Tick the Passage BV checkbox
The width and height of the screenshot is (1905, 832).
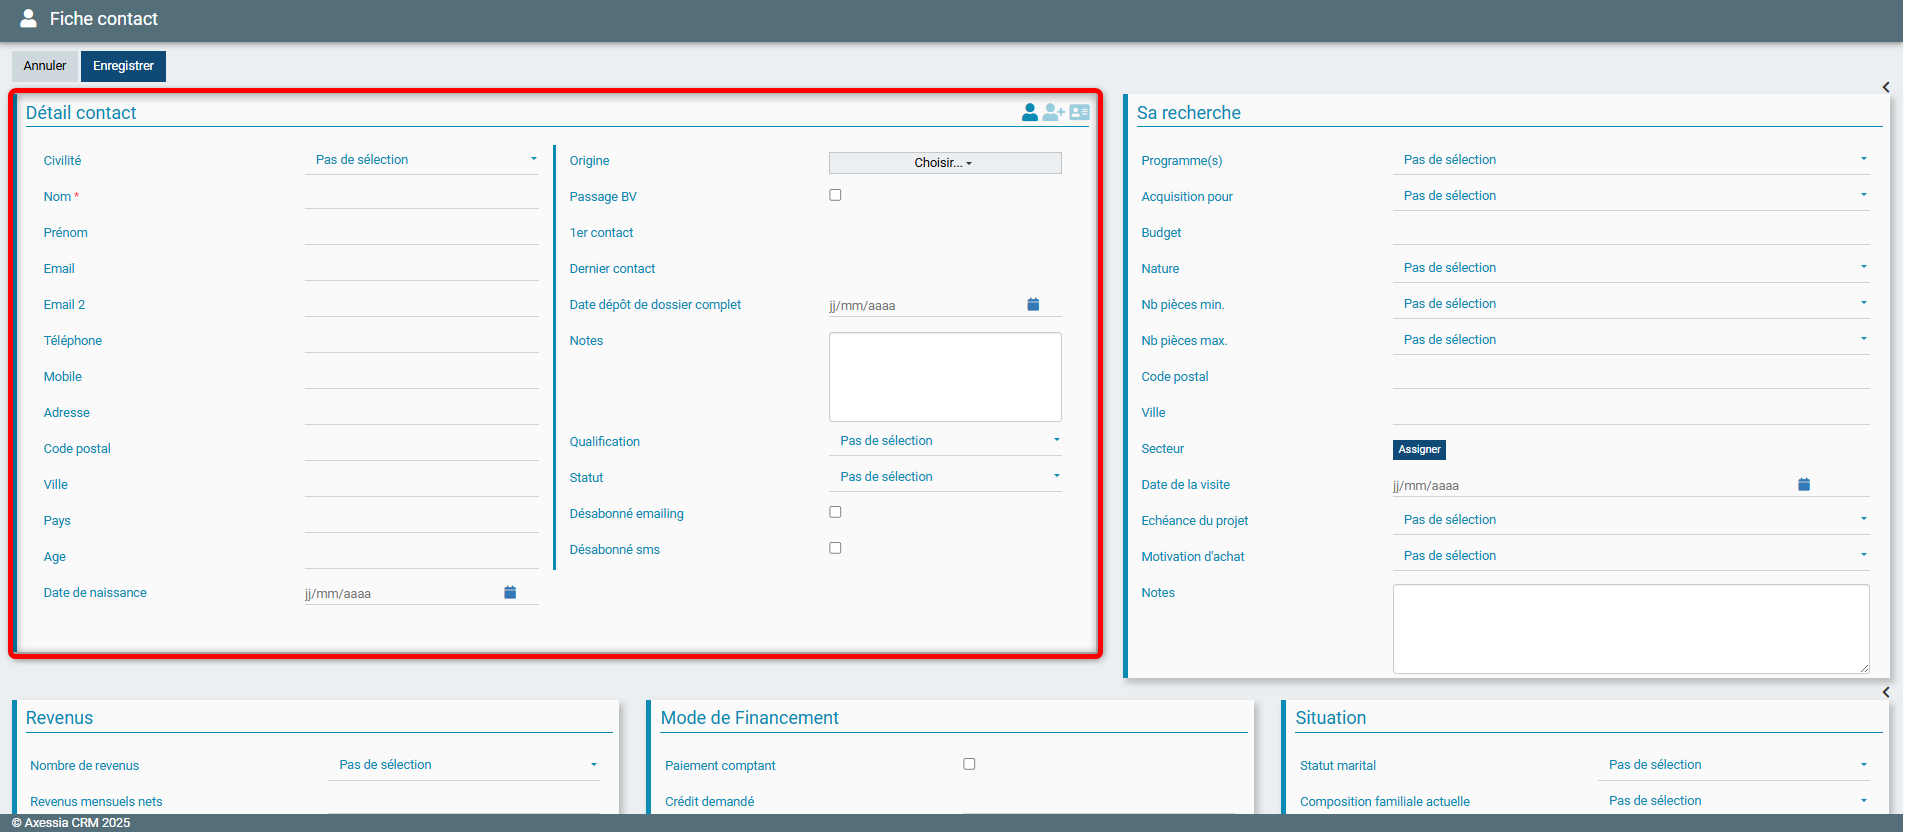[835, 196]
